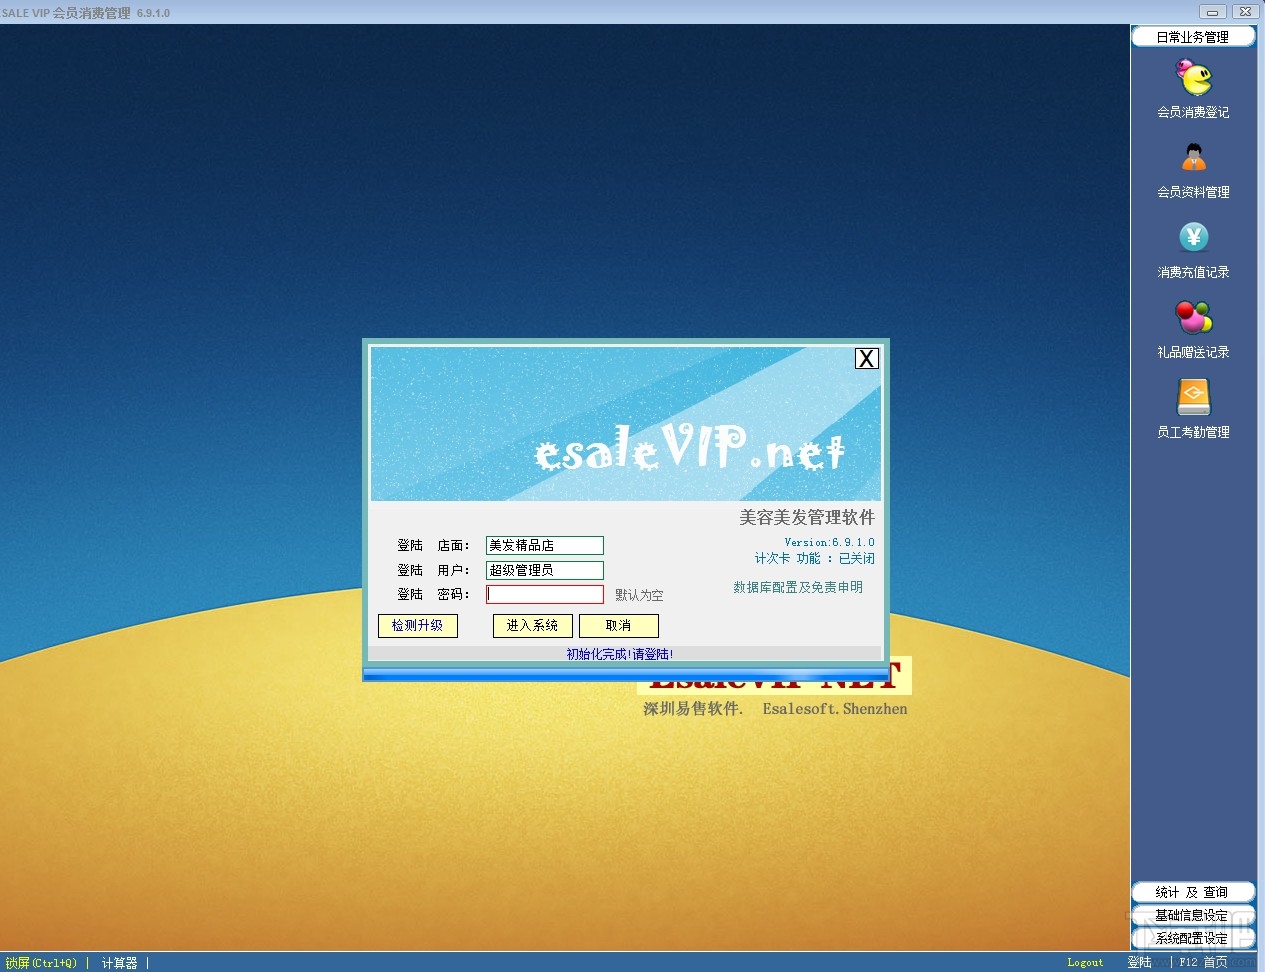Click Logout in the status bar

click(1085, 962)
